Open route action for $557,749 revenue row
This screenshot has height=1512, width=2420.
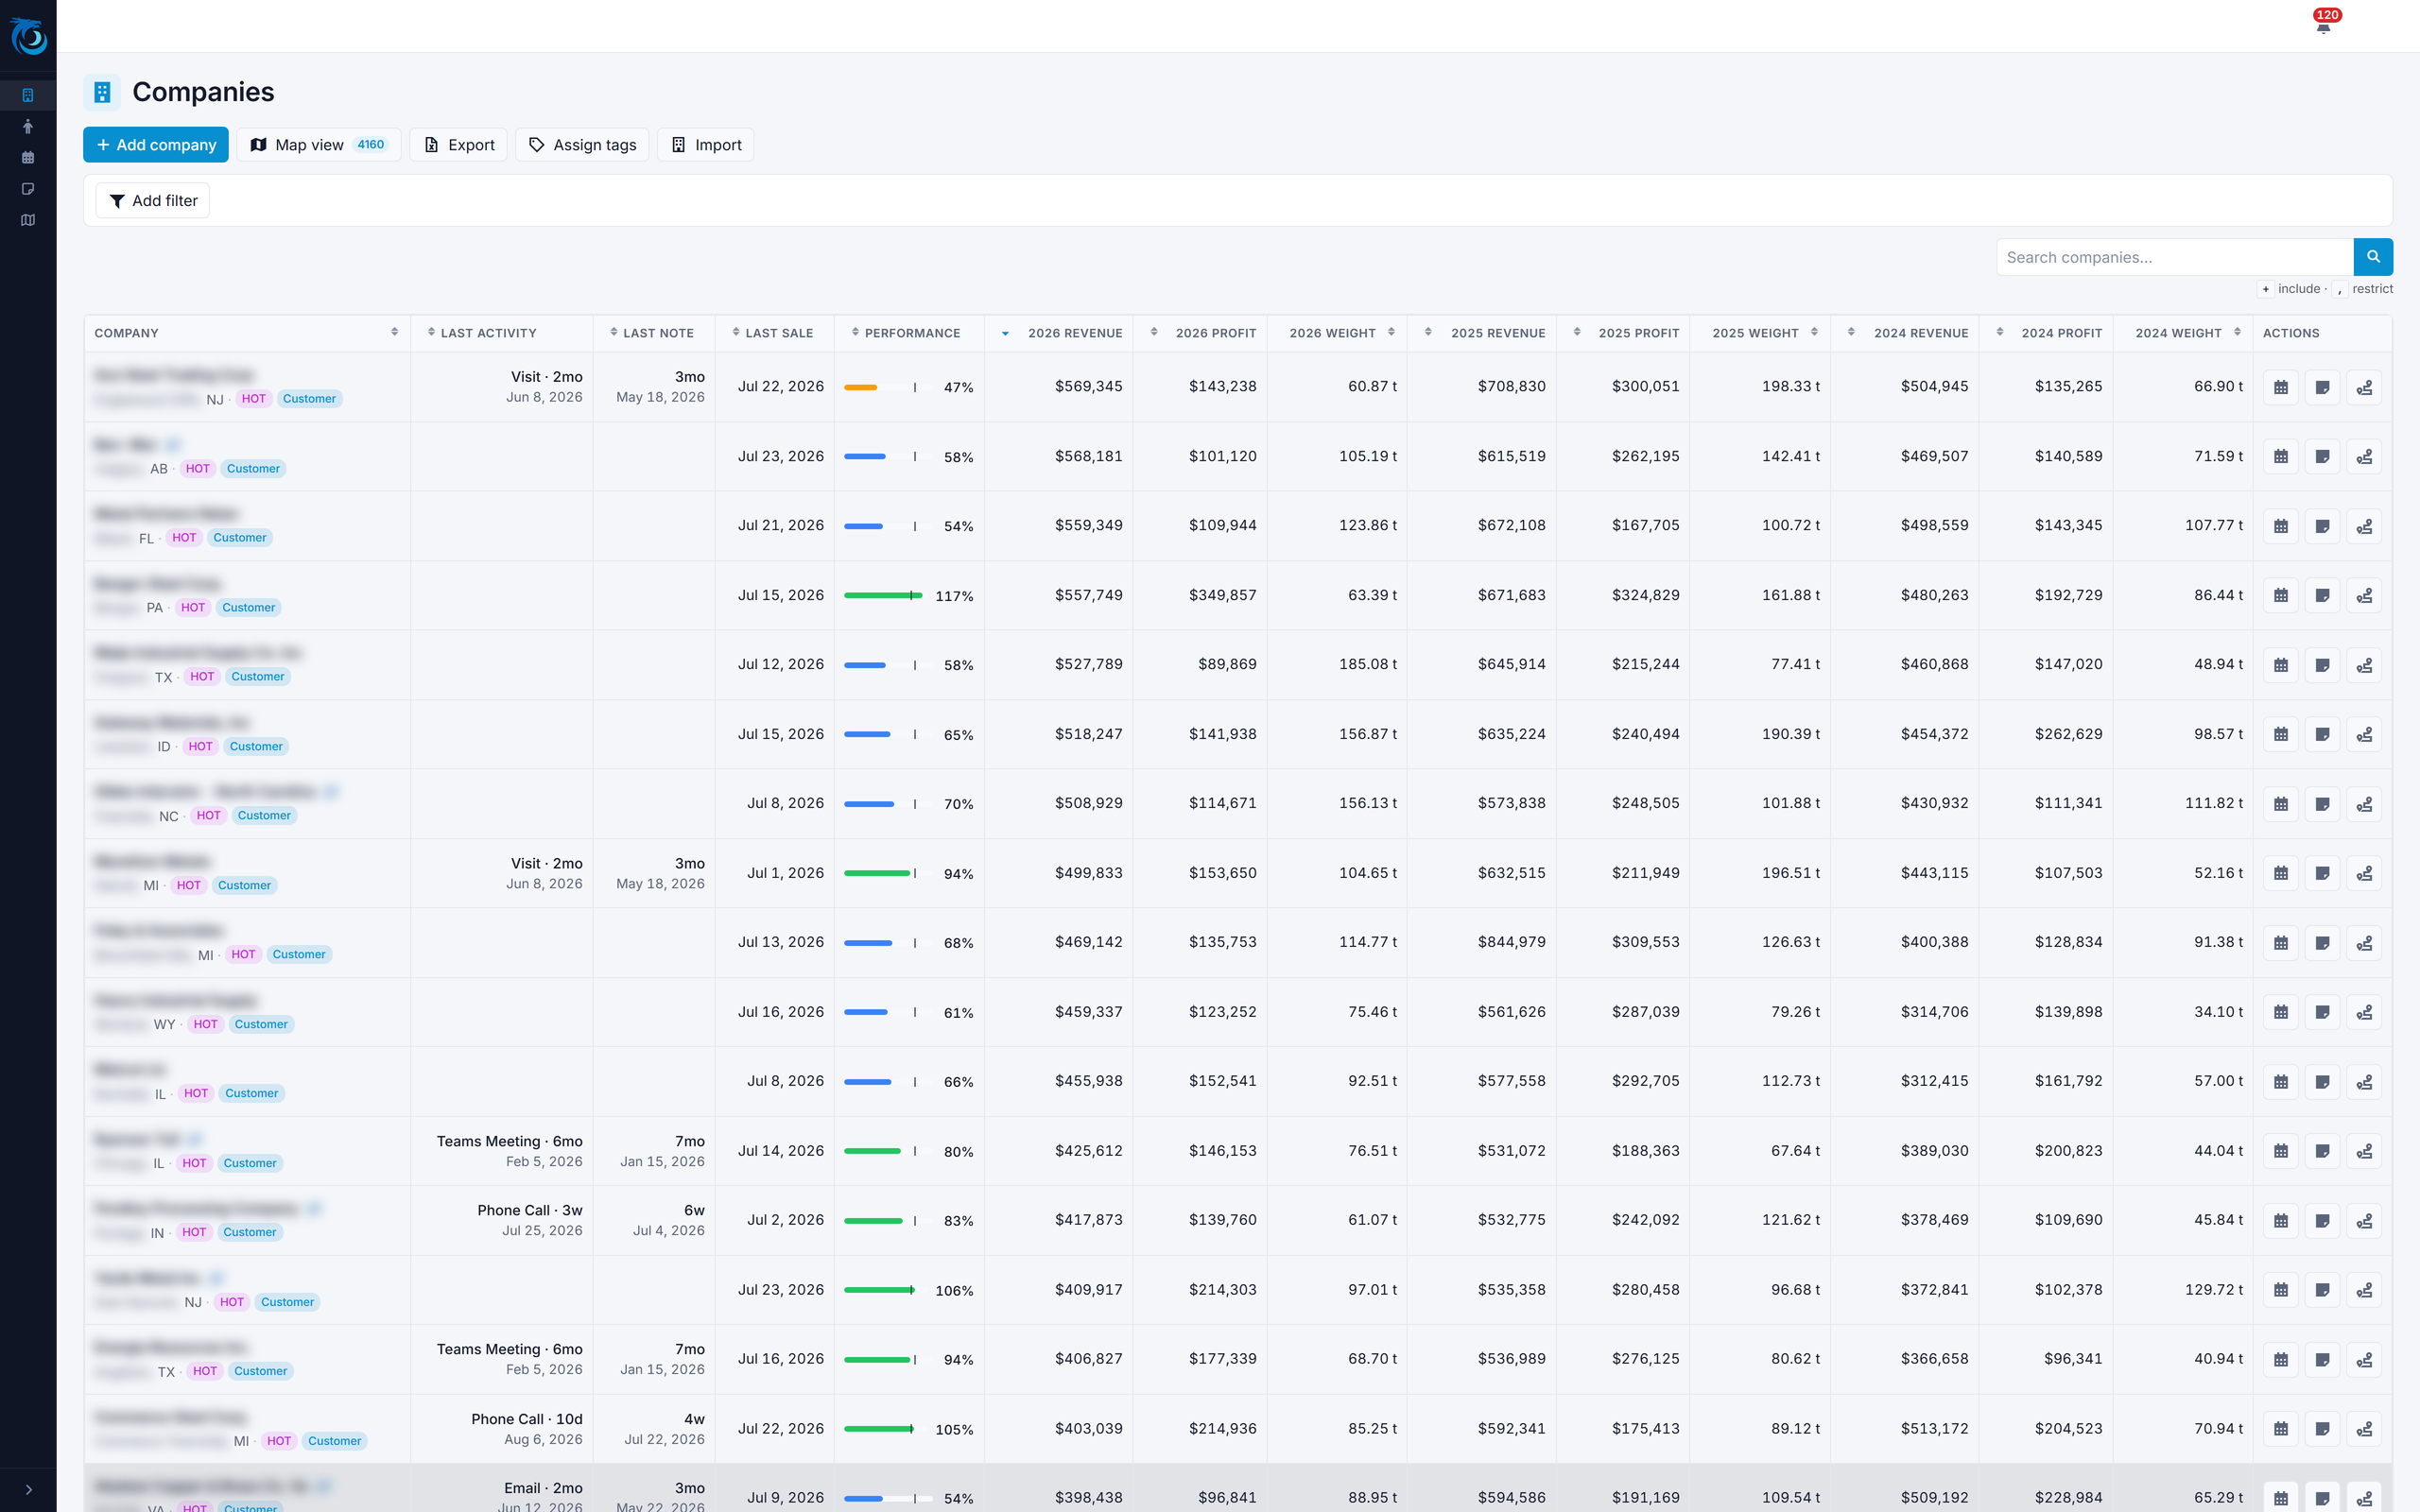point(2364,596)
